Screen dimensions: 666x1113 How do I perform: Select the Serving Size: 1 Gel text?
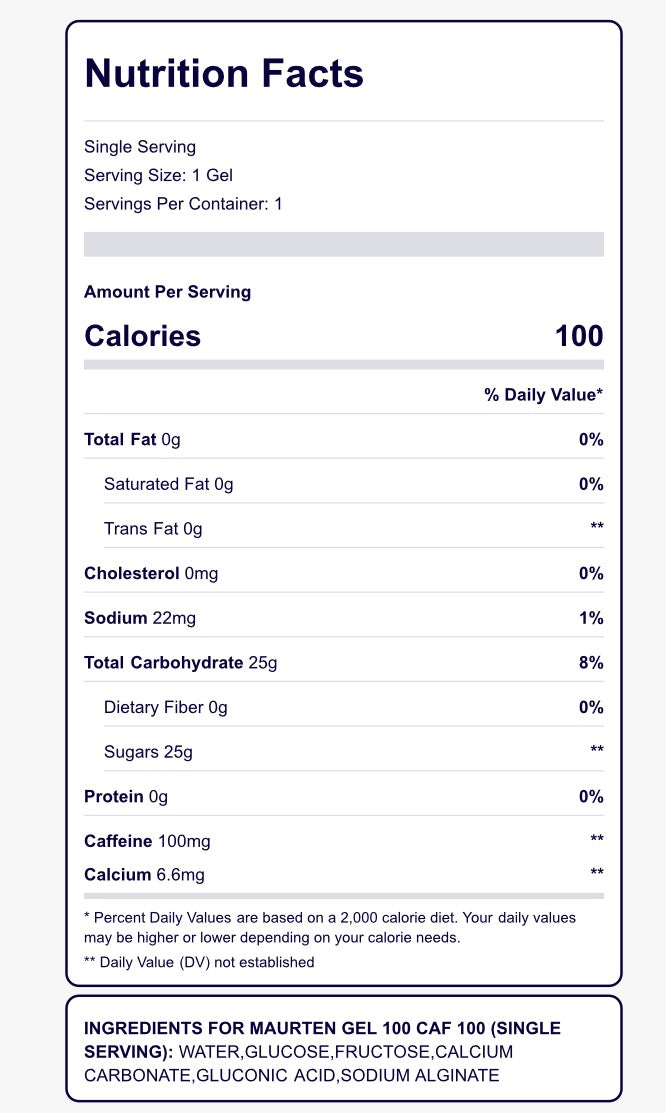coord(158,175)
